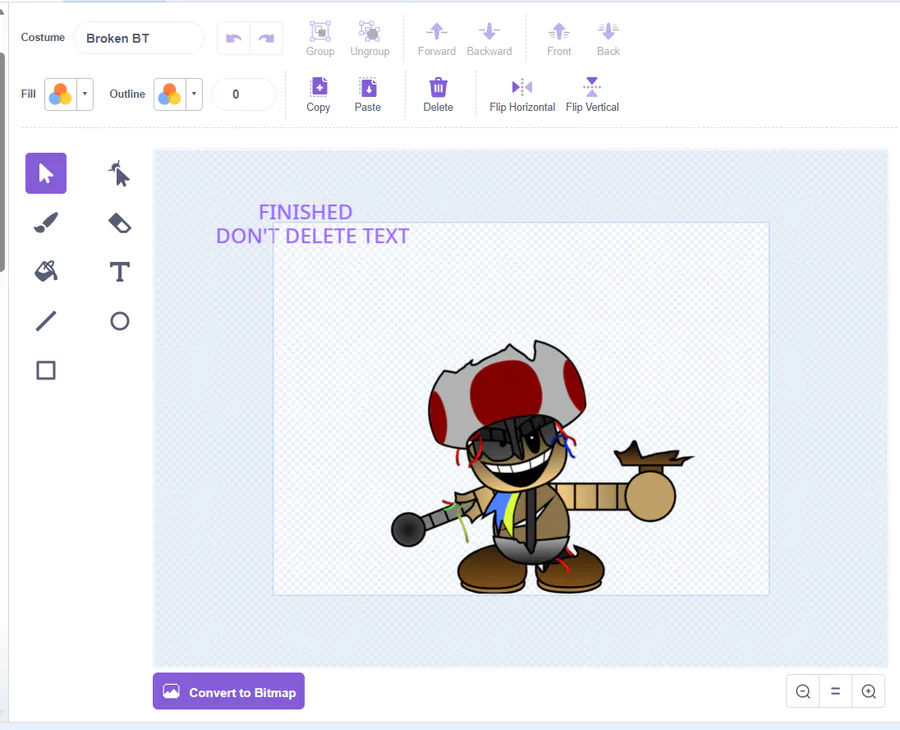This screenshot has width=900, height=730.
Task: Open the Outline color swatch
Action: click(x=170, y=94)
